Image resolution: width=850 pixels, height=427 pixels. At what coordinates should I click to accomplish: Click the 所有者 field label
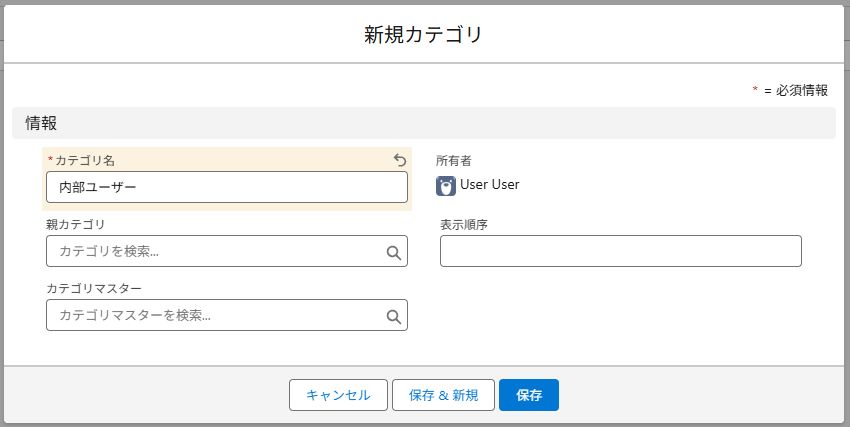(x=453, y=160)
